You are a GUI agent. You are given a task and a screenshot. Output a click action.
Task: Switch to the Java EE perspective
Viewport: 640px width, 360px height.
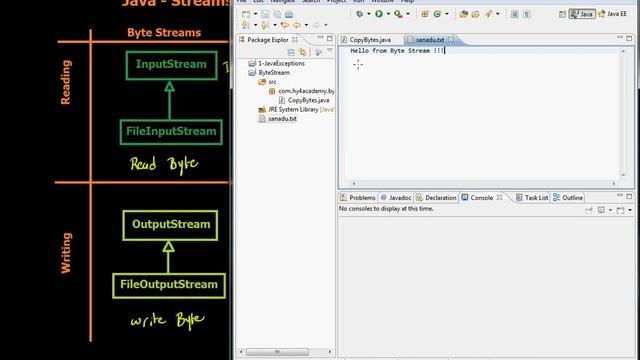[613, 14]
